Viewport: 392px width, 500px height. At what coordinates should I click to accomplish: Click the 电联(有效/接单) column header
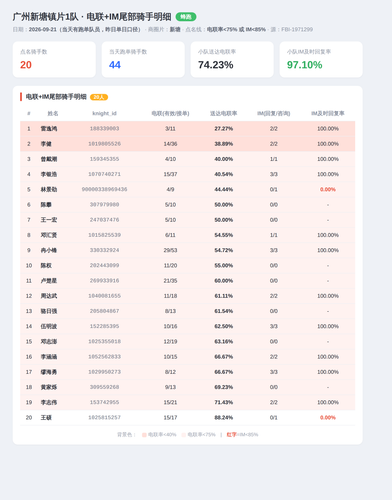pos(170,113)
